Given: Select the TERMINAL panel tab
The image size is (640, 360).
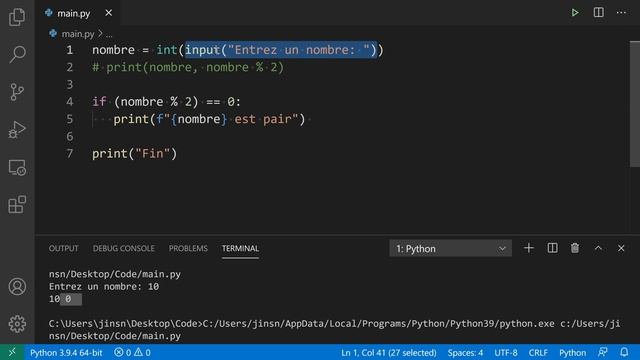Looking at the screenshot, I should [x=240, y=249].
